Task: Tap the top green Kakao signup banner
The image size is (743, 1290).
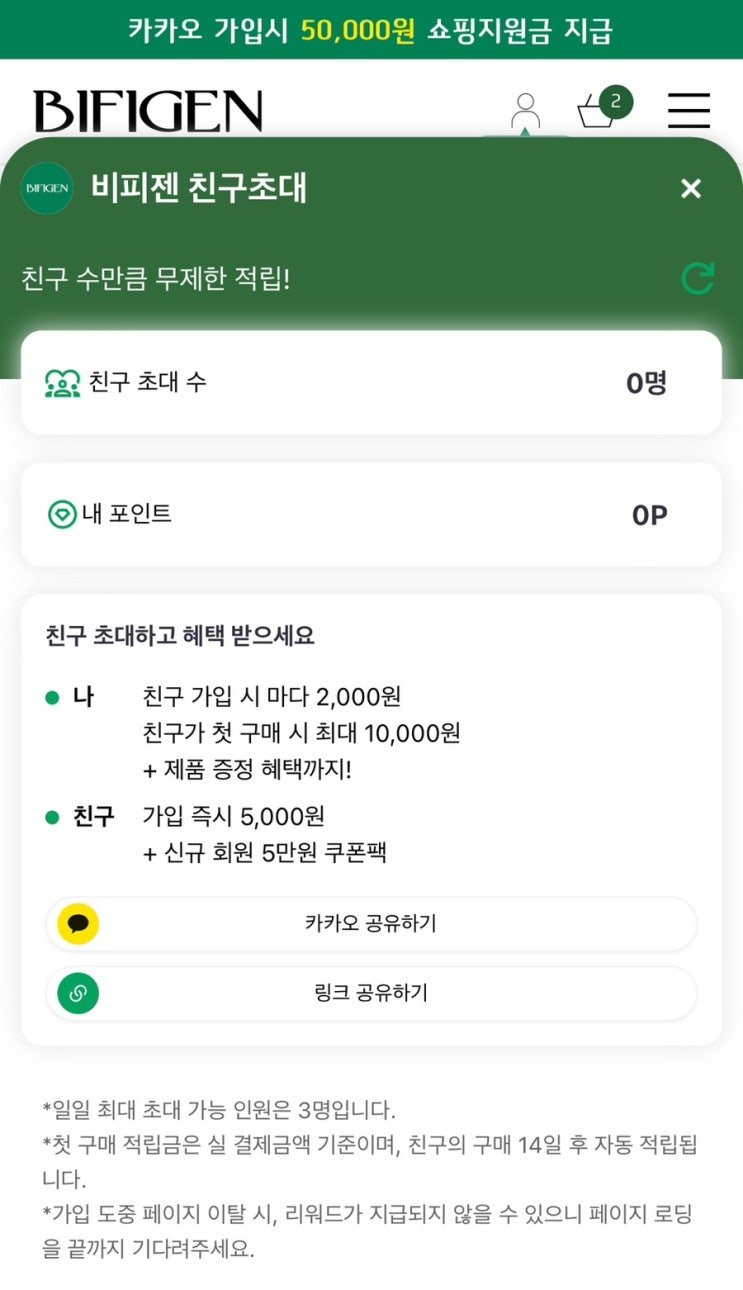Action: tap(371, 29)
